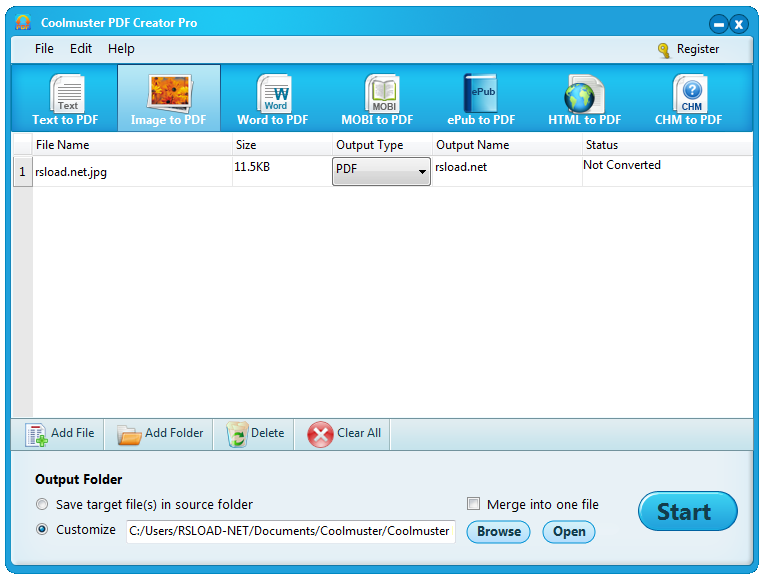Click the rsload.net output name cell

click(x=508, y=172)
